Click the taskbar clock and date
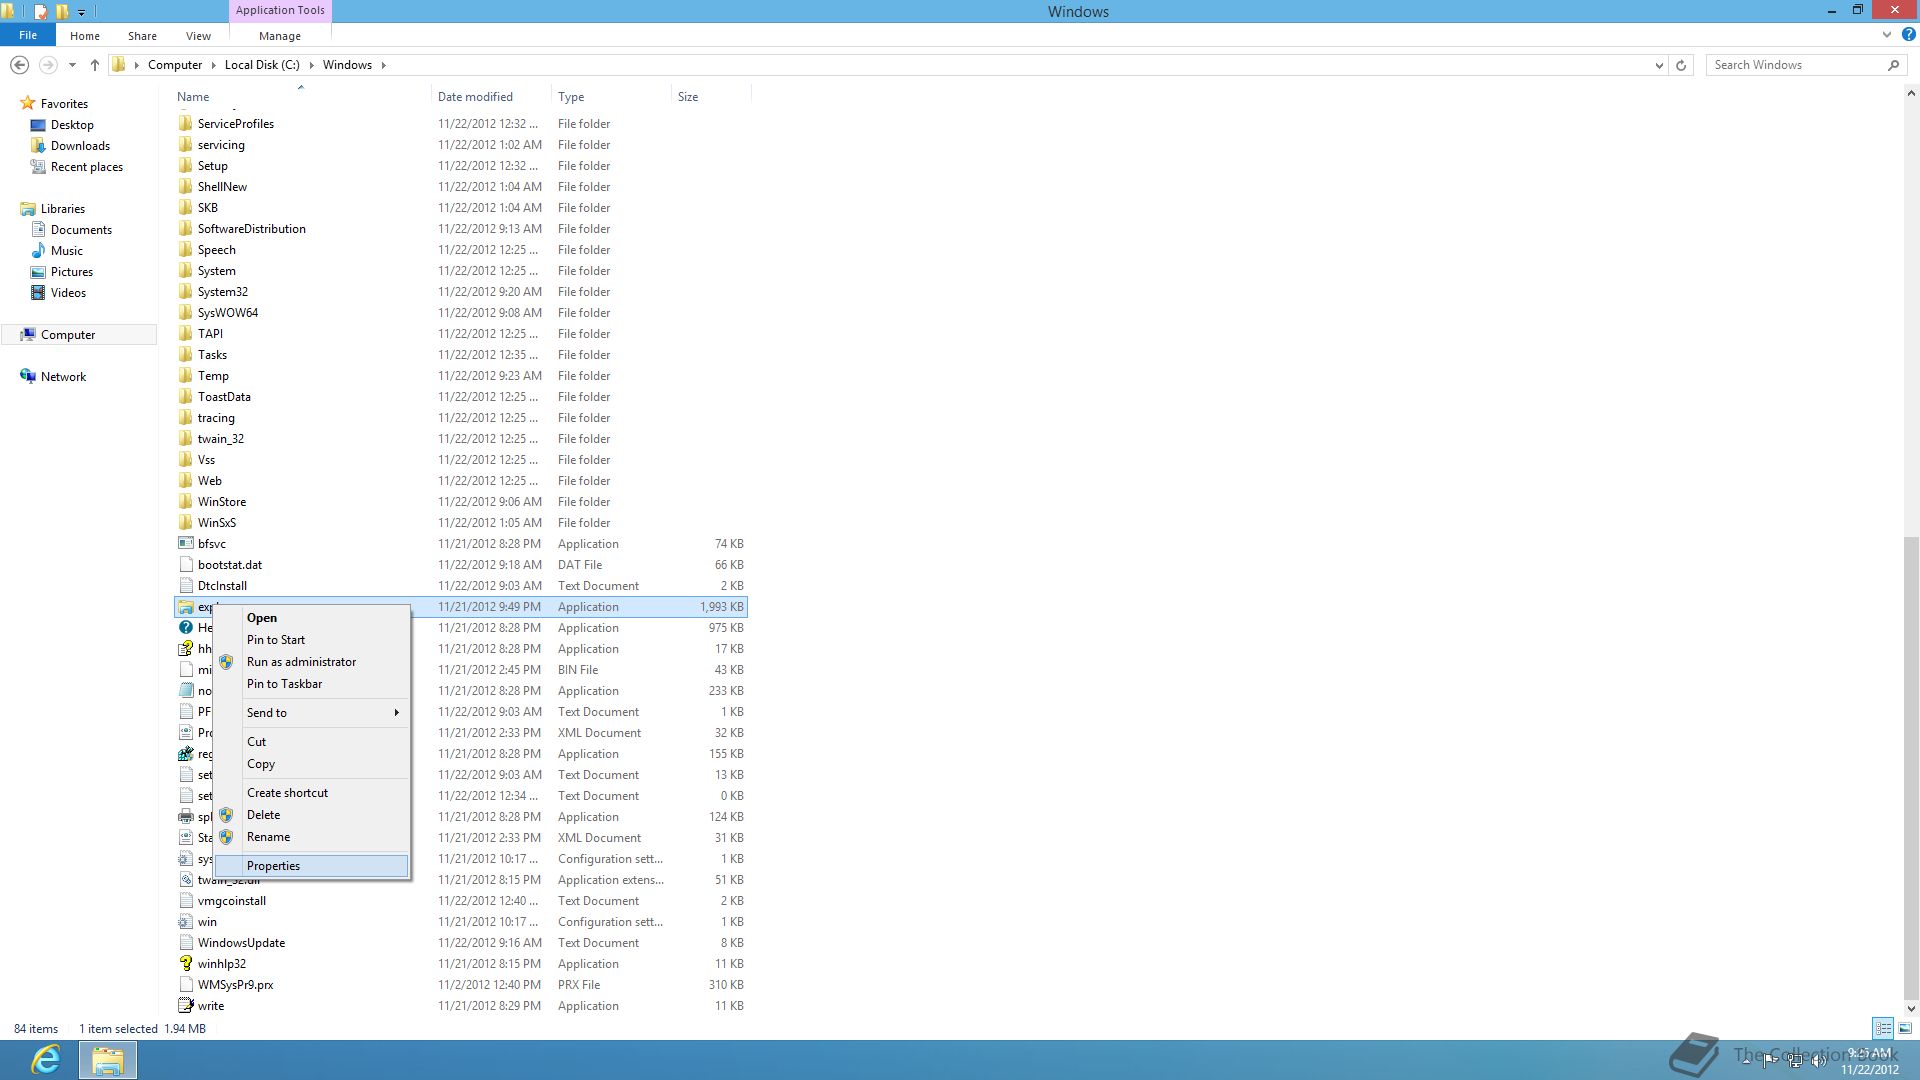Image resolution: width=1920 pixels, height=1080 pixels. click(x=1869, y=1061)
